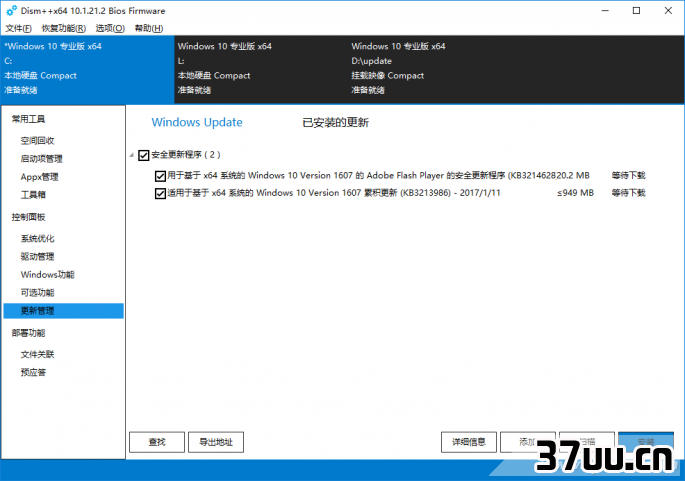Click the Dism++ gear icon in title bar
The height and width of the screenshot is (481, 685).
pos(11,10)
